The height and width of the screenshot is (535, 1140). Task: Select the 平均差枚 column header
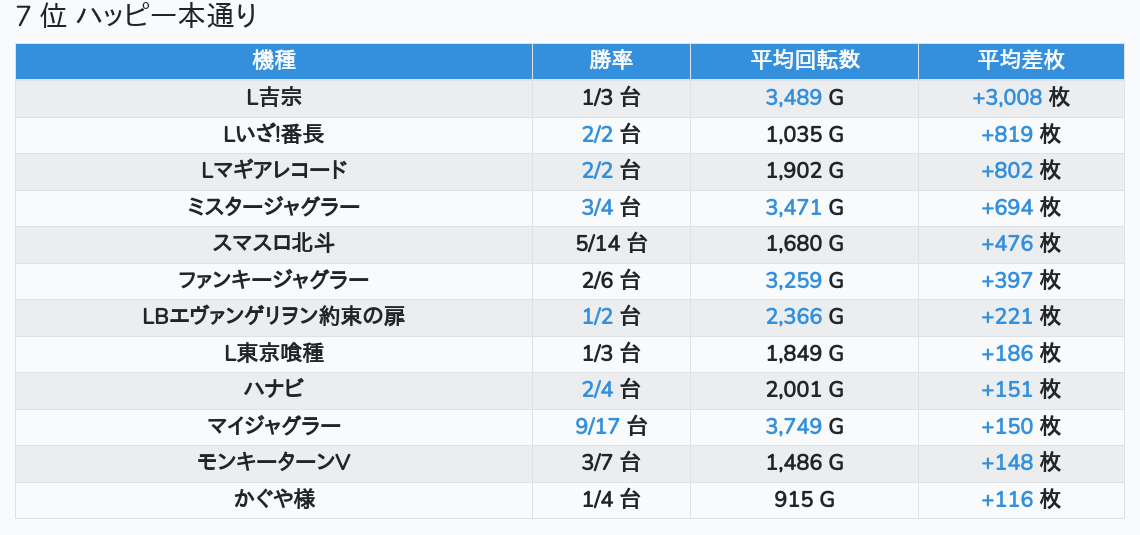click(1021, 60)
